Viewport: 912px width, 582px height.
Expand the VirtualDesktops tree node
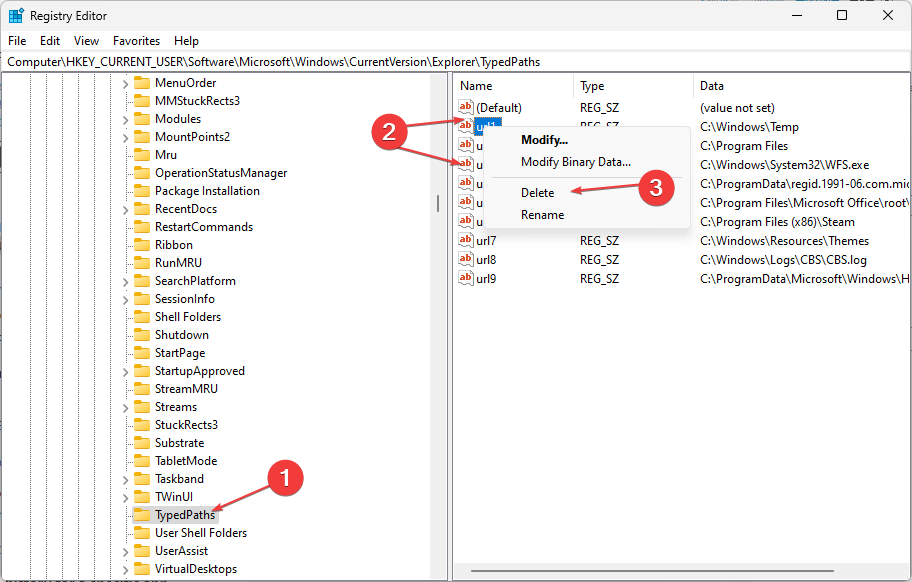pos(125,569)
